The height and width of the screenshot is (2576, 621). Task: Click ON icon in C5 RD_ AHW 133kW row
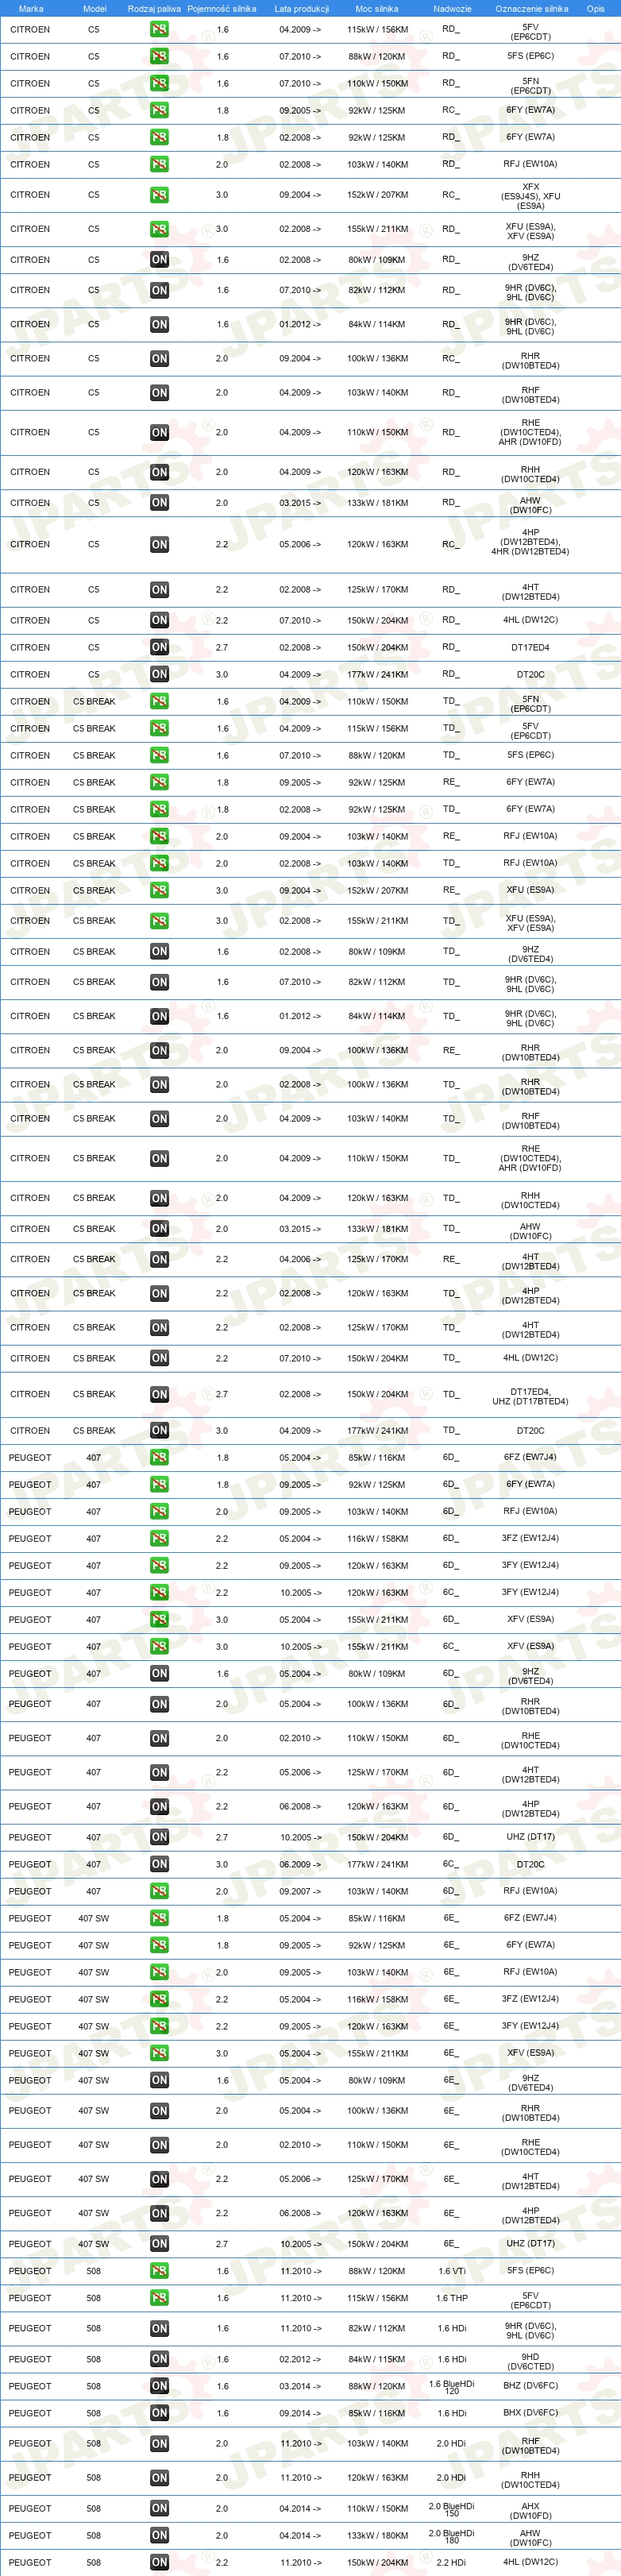click(x=159, y=503)
